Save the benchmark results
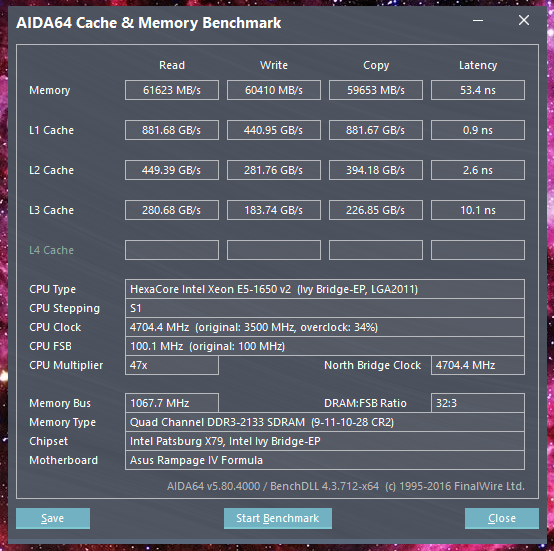Screen dimensions: 554x551 [53, 518]
